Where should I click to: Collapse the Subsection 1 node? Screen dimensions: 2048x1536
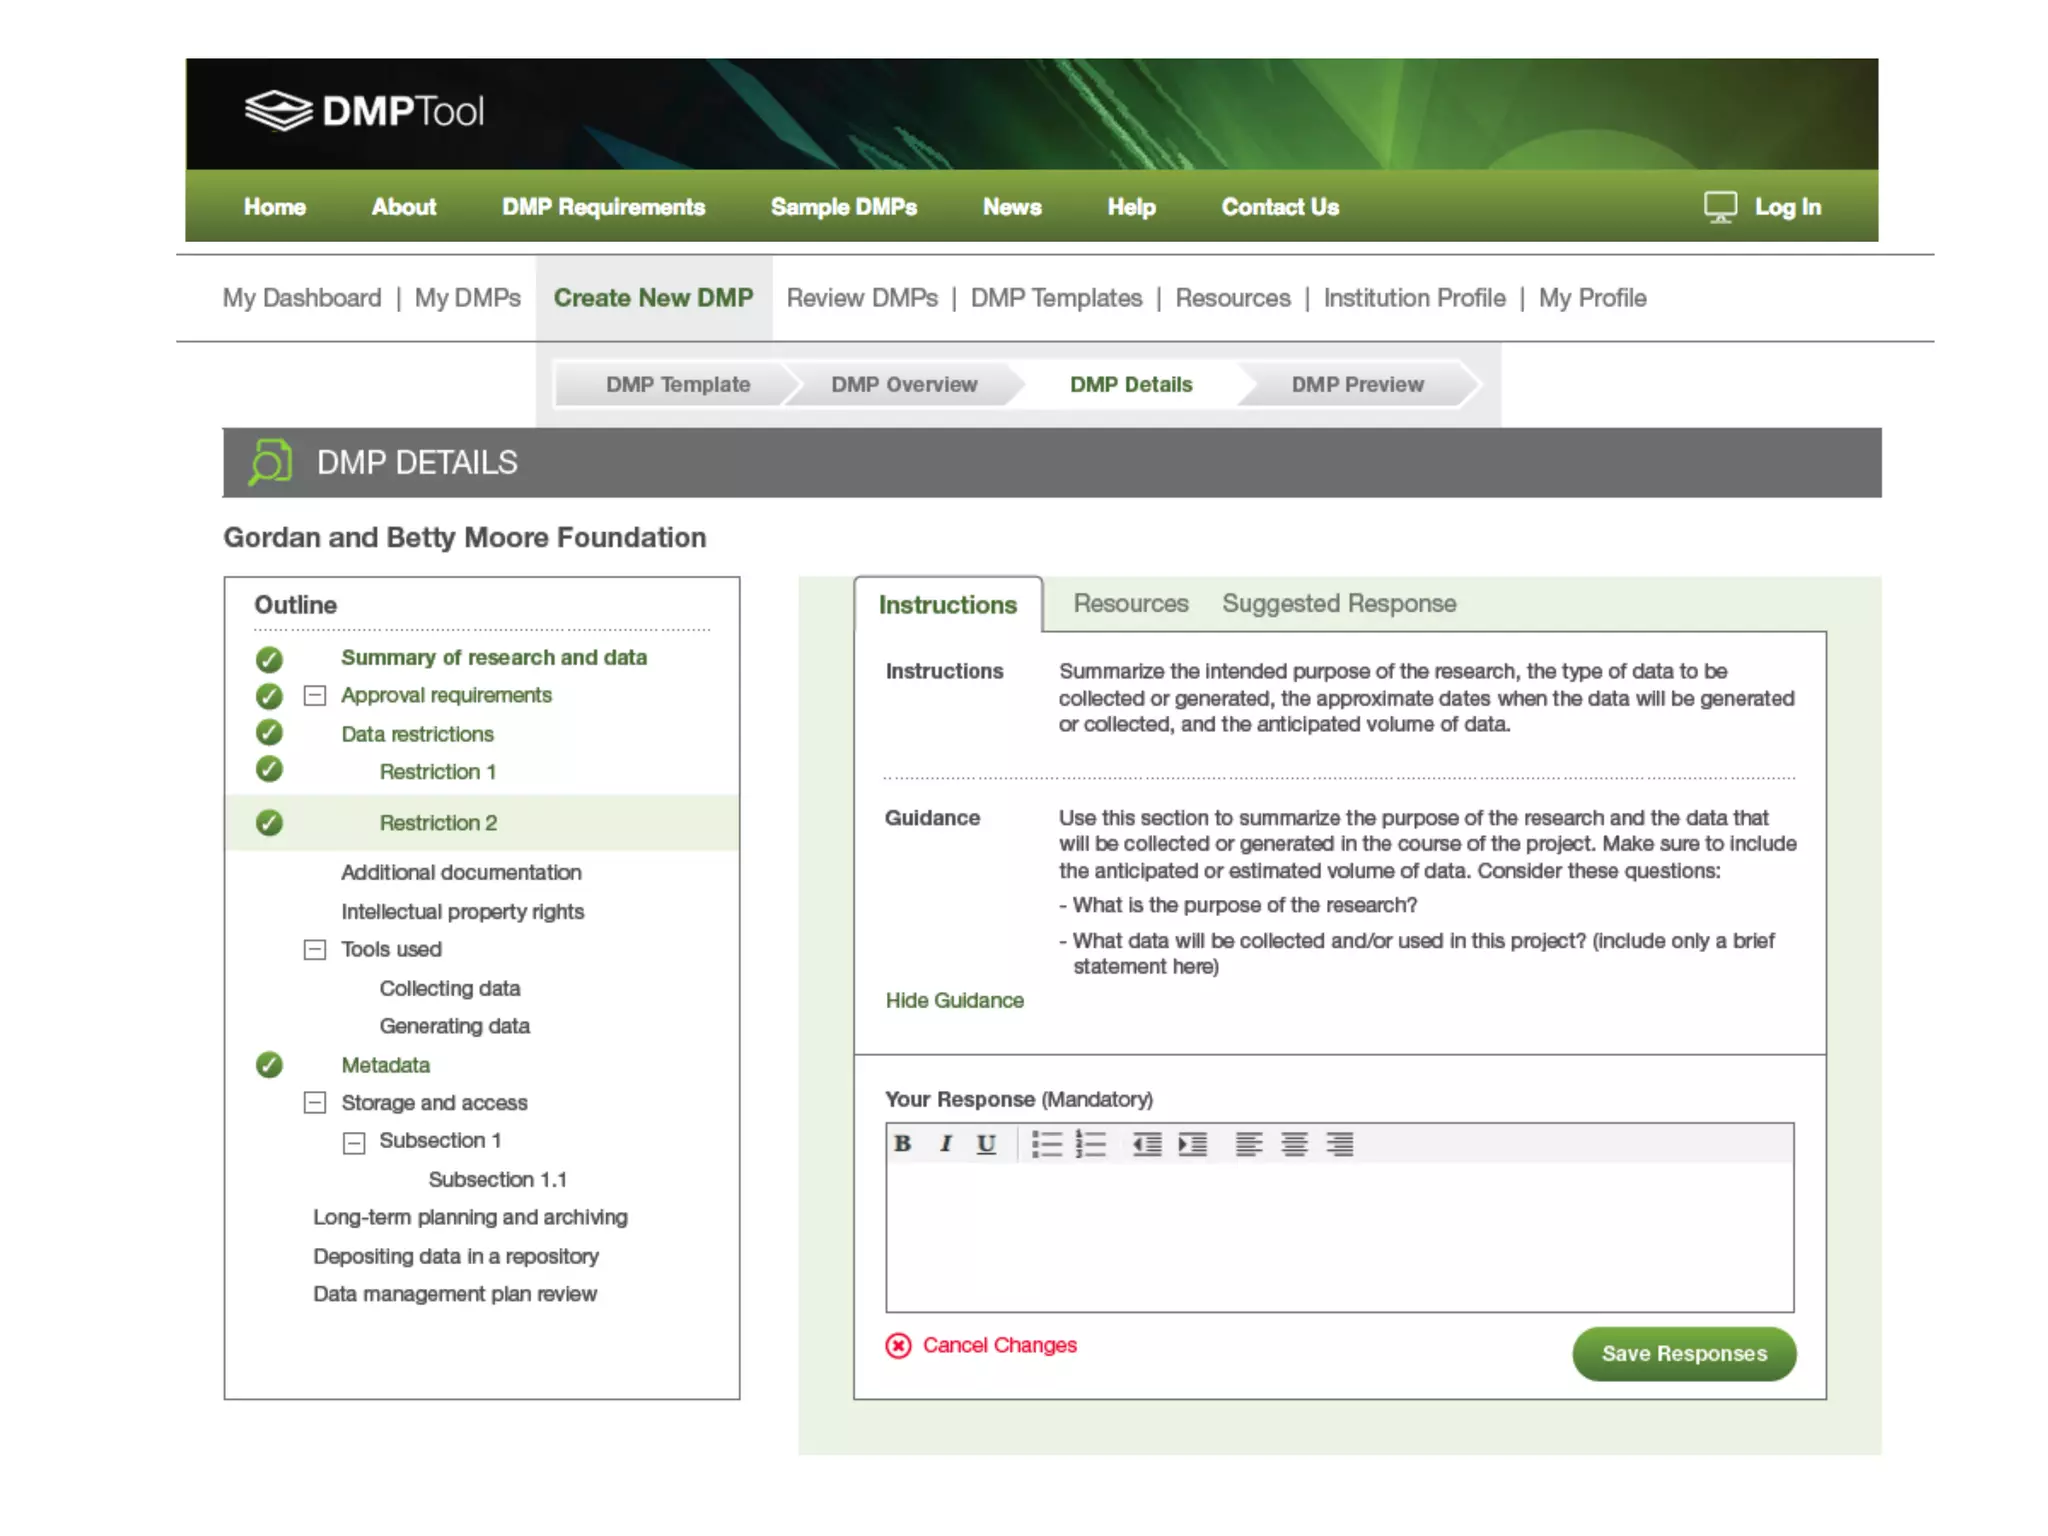pyautogui.click(x=354, y=1142)
